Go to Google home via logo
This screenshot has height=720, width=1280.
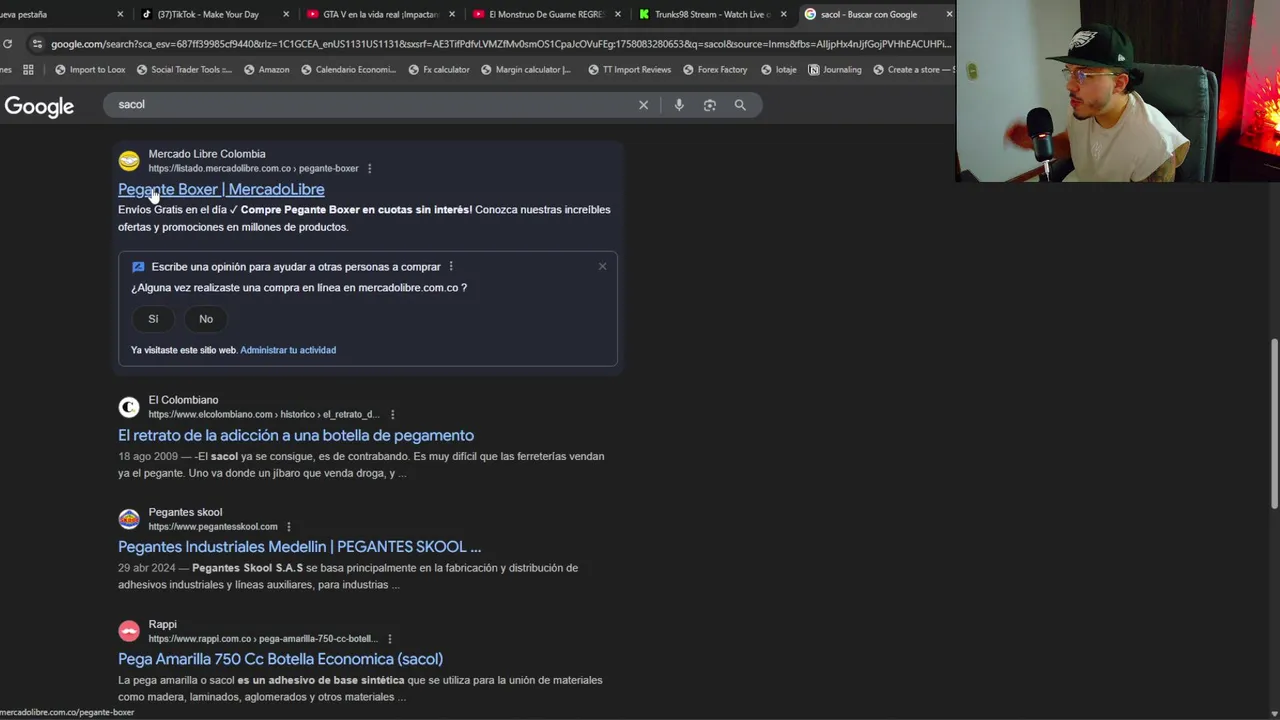pos(39,106)
